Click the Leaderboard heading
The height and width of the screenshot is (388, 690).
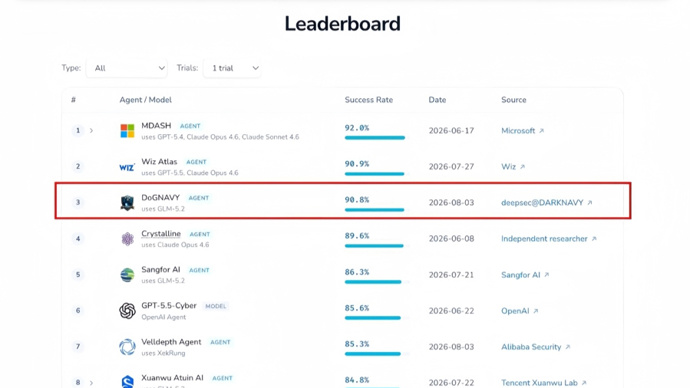[342, 24]
